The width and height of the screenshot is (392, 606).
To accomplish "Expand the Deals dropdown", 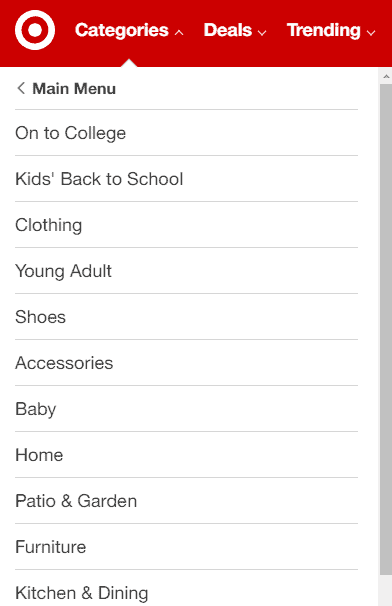I will pyautogui.click(x=235, y=30).
